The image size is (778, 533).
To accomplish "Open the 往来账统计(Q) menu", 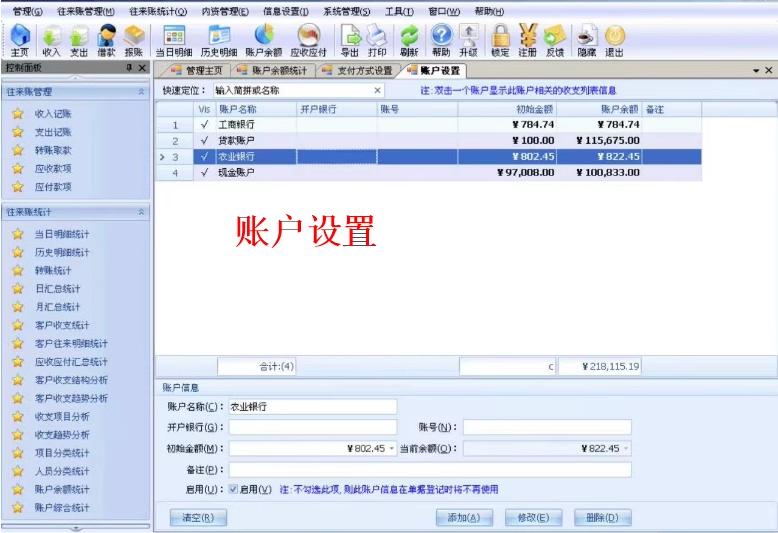I will pos(158,11).
